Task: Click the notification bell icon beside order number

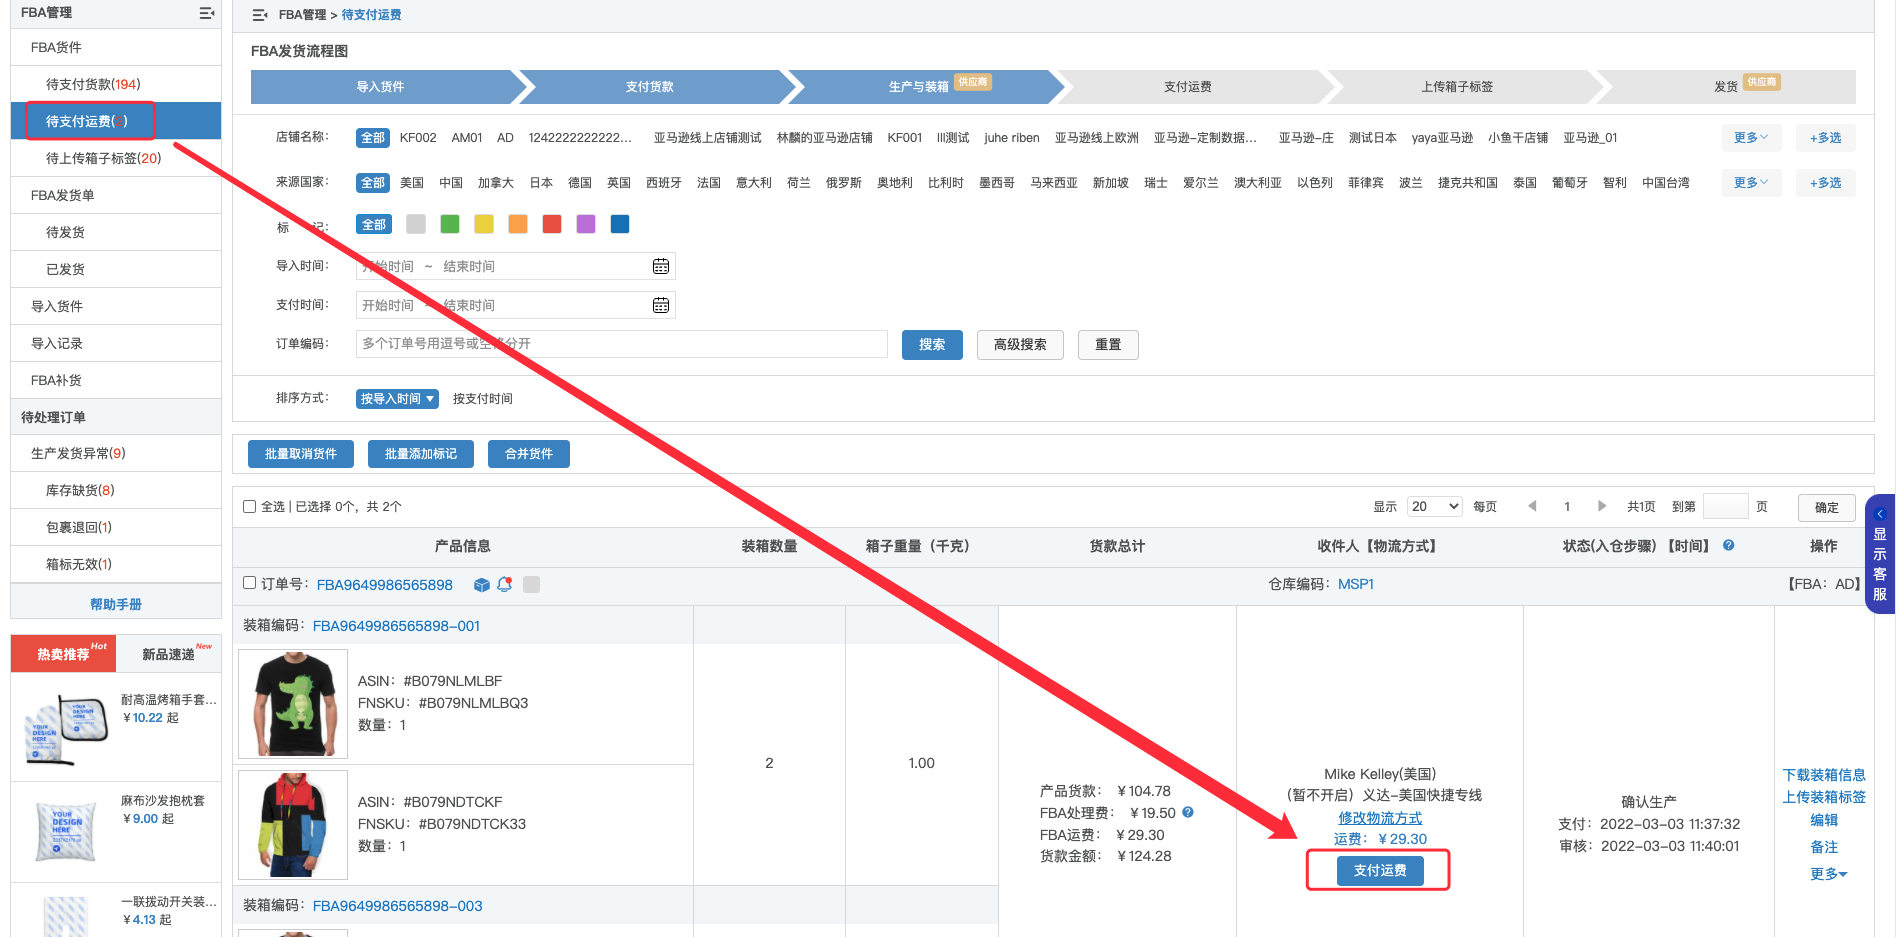Action: pyautogui.click(x=505, y=584)
